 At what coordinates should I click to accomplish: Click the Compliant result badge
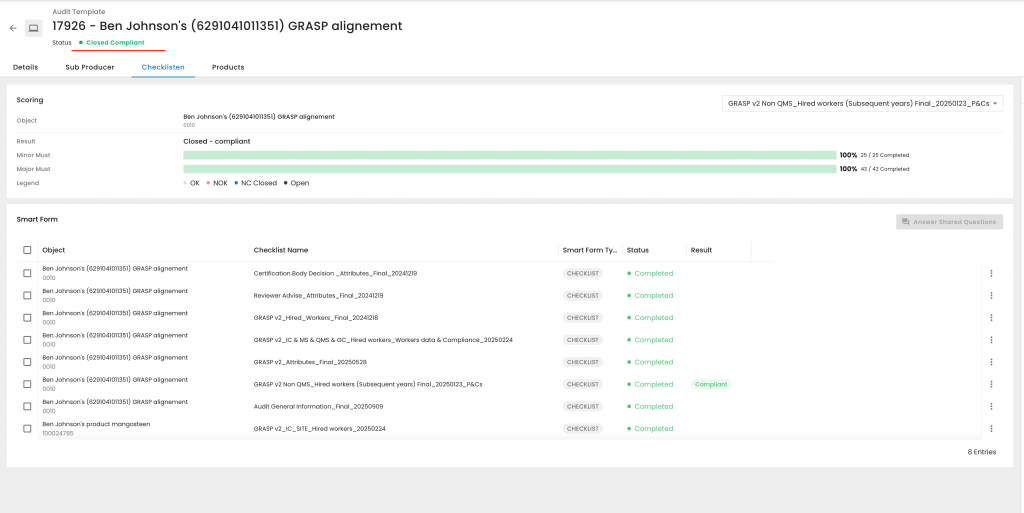(711, 384)
